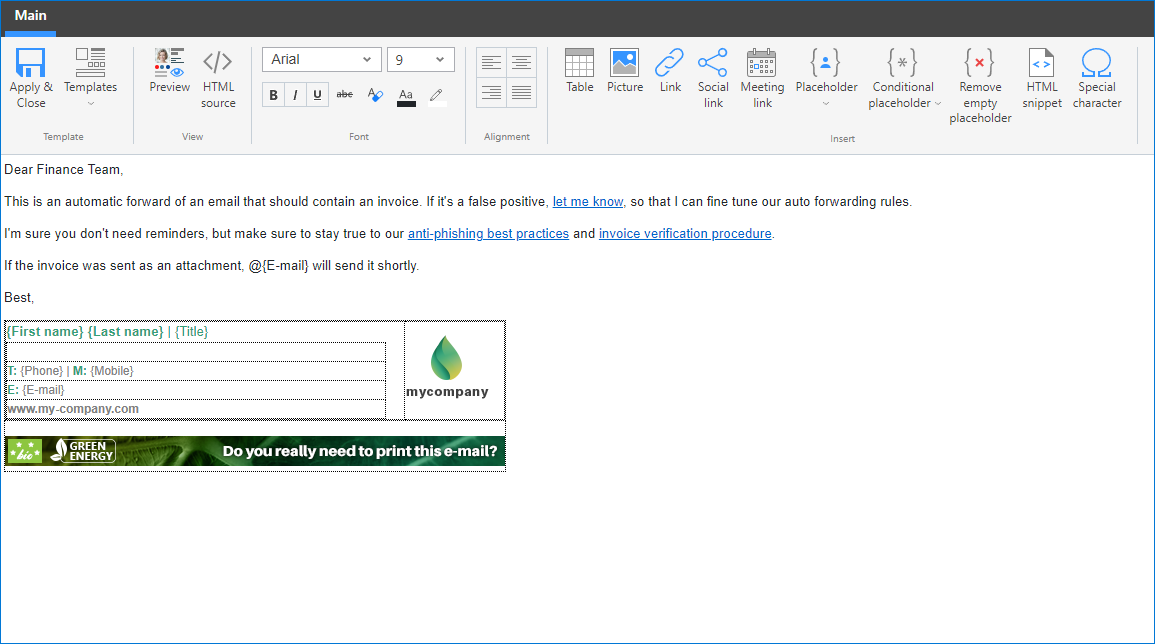Toggle bold formatting
The height and width of the screenshot is (644, 1155).
pos(272,94)
